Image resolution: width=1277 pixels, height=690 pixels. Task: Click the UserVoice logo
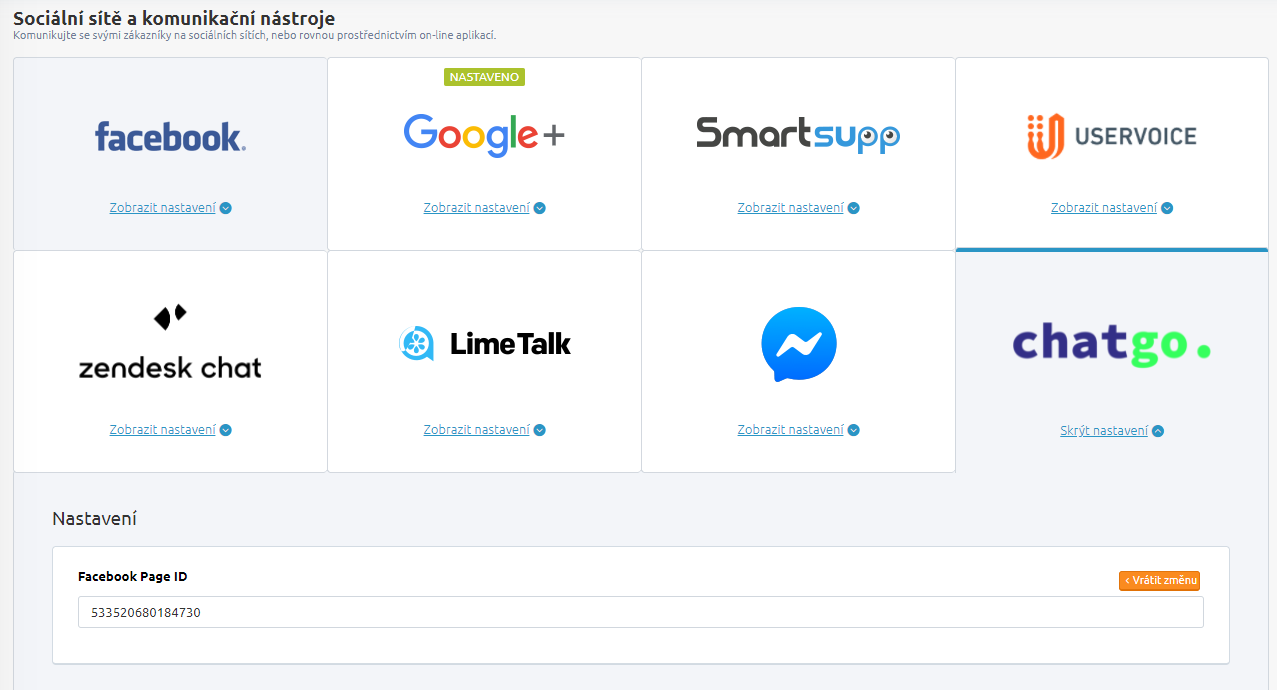[1111, 136]
